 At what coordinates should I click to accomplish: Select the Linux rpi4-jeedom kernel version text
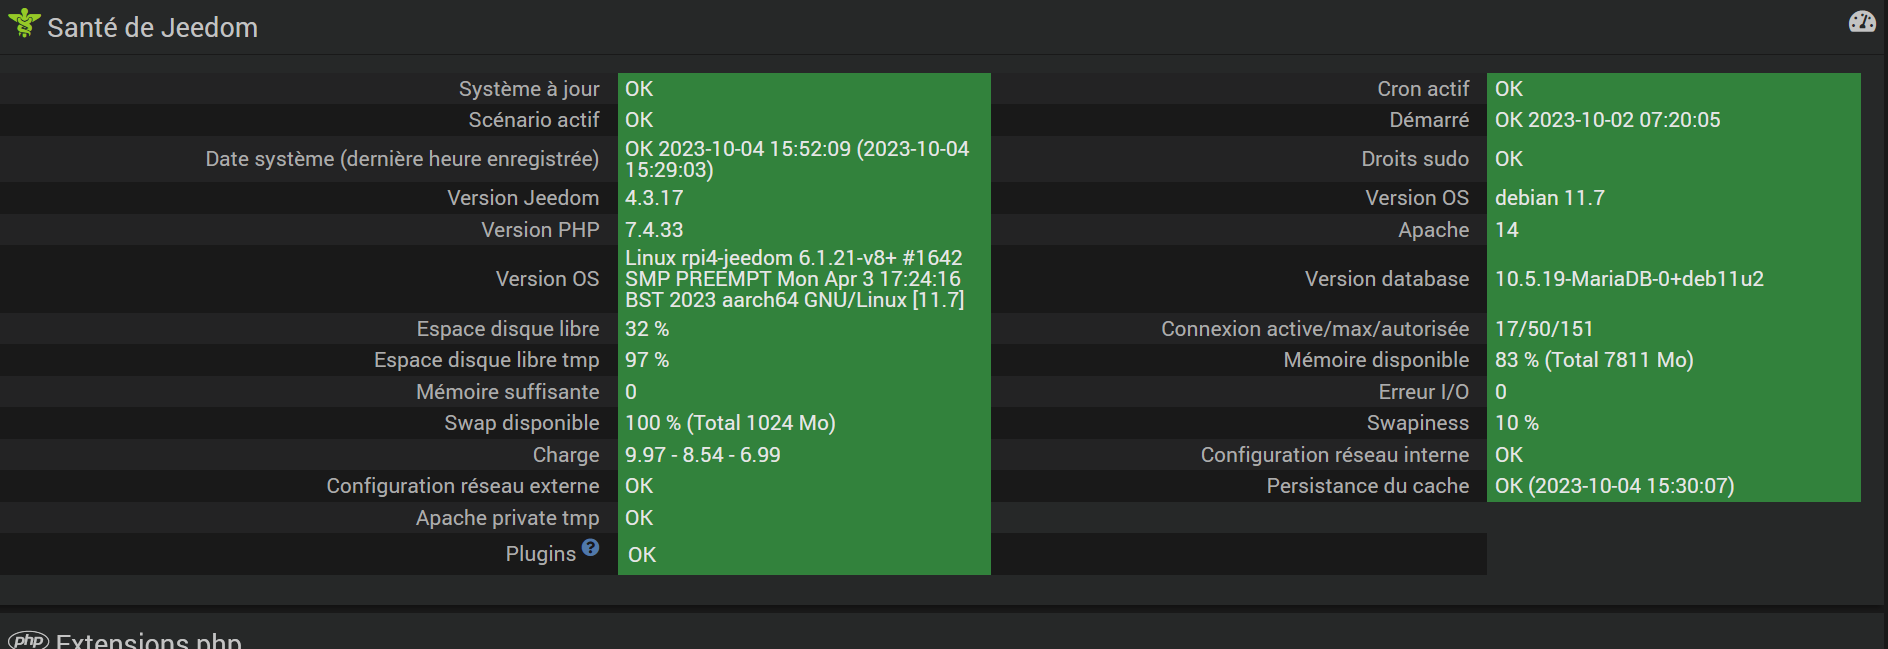pyautogui.click(x=795, y=279)
